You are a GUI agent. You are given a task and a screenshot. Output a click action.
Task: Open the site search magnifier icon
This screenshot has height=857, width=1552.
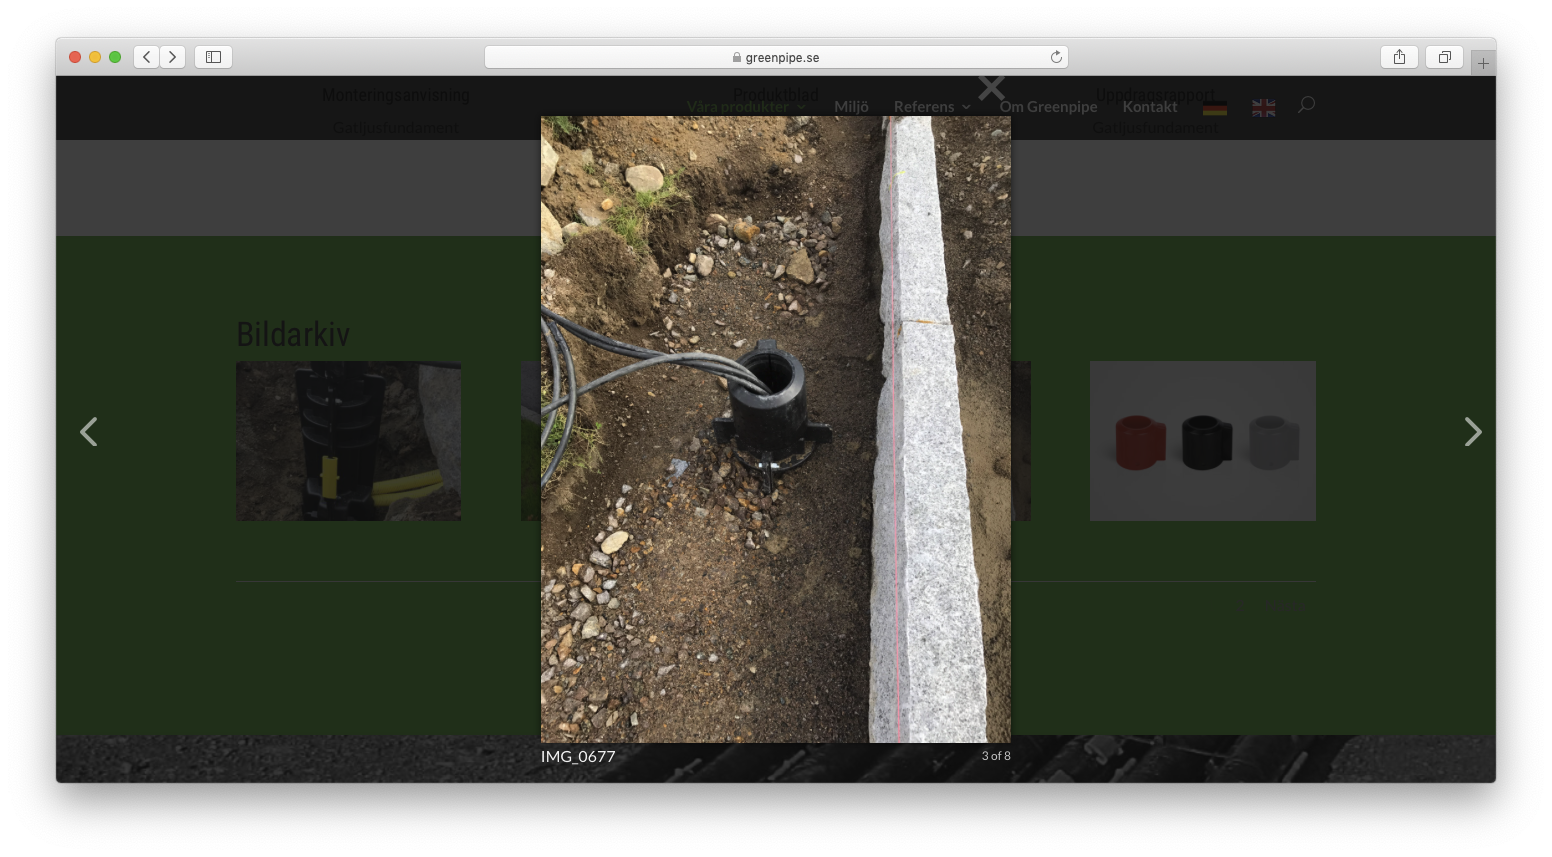coord(1306,104)
